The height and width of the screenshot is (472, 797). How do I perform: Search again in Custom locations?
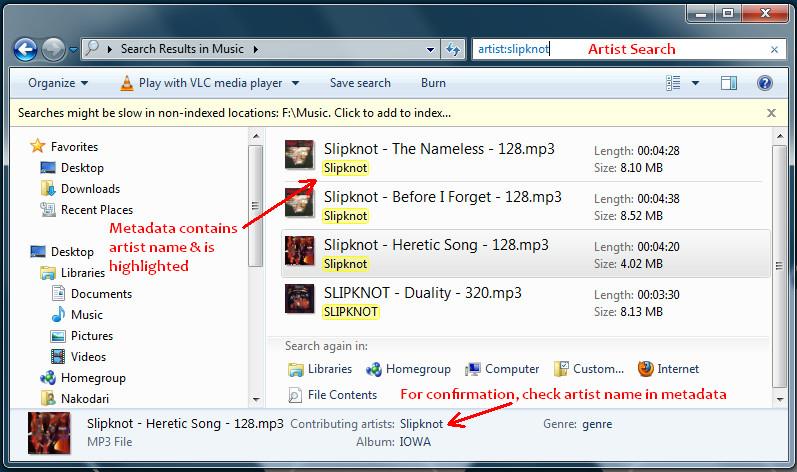[589, 369]
